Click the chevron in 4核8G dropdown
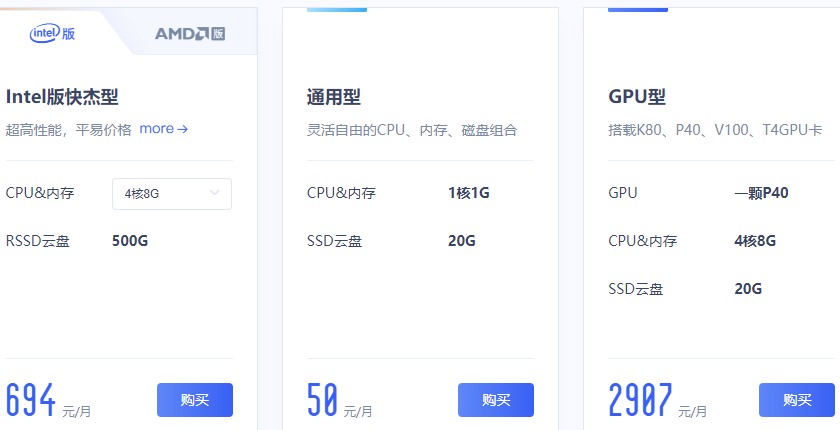This screenshot has width=840, height=430. pos(214,193)
